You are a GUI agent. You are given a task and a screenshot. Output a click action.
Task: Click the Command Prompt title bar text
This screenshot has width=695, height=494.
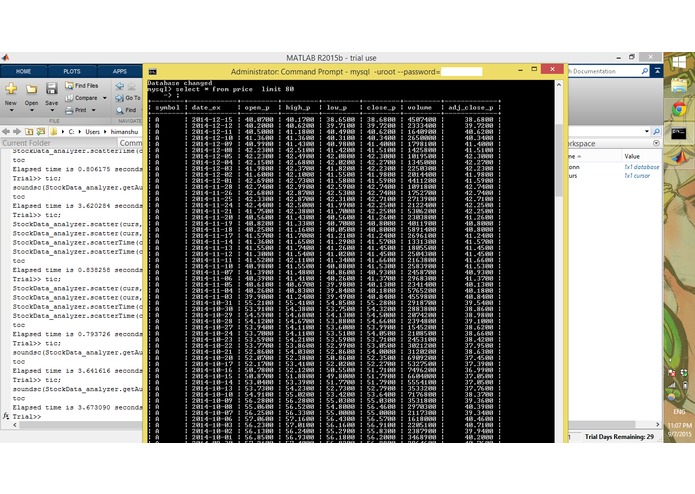(x=335, y=72)
